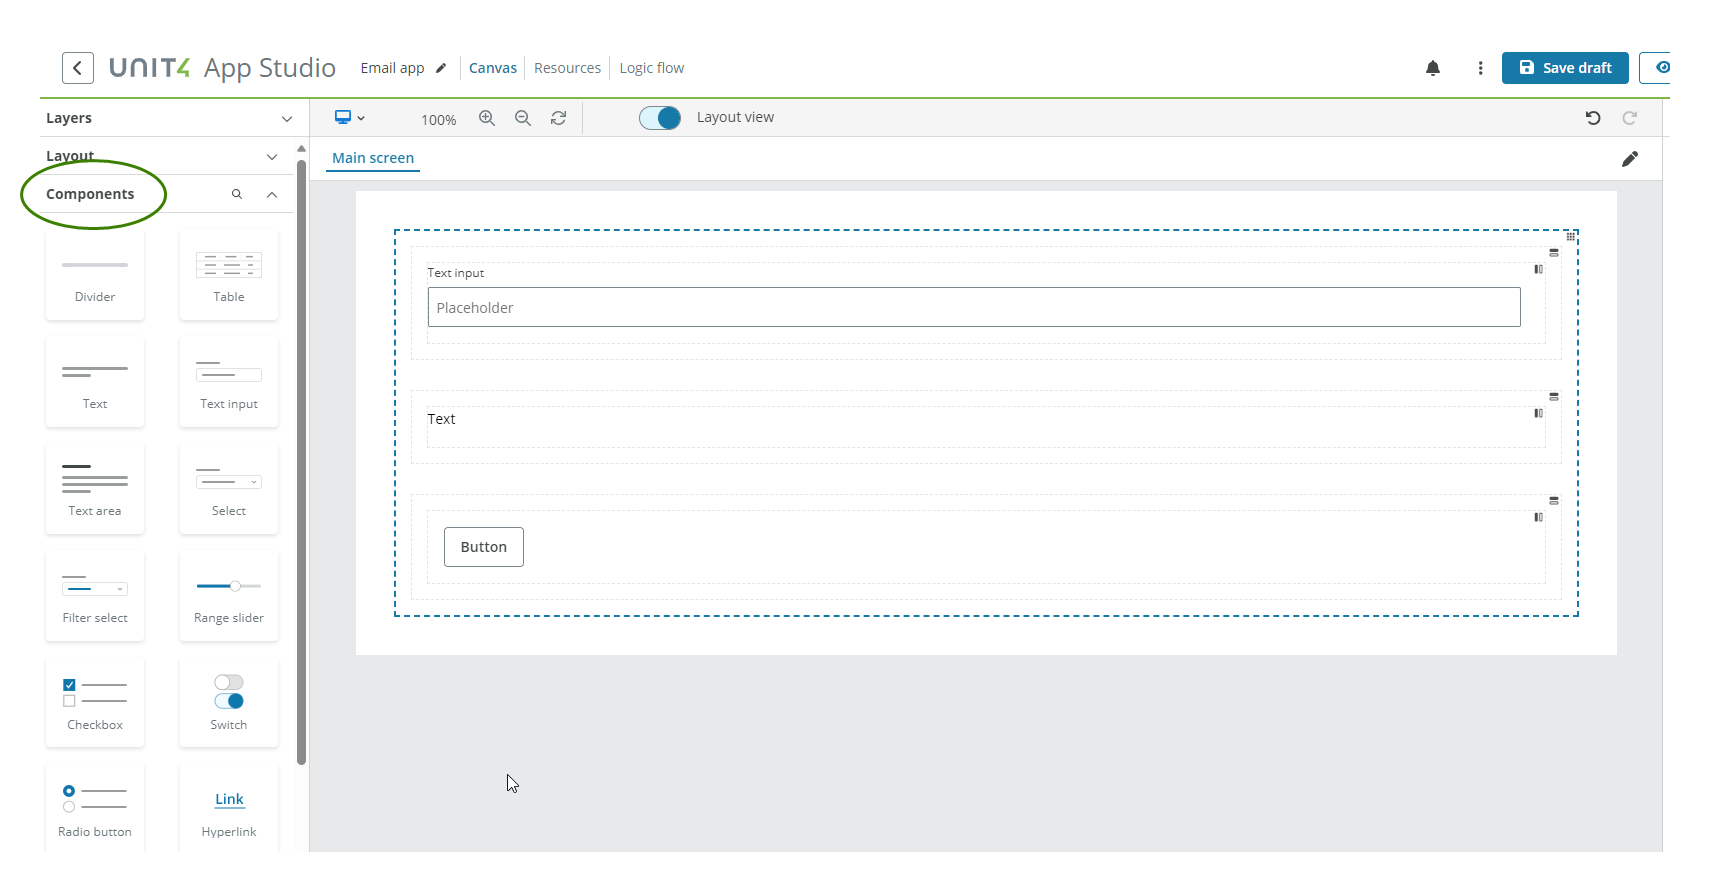Select the Divider component
The height and width of the screenshot is (892, 1710).
[x=95, y=275]
